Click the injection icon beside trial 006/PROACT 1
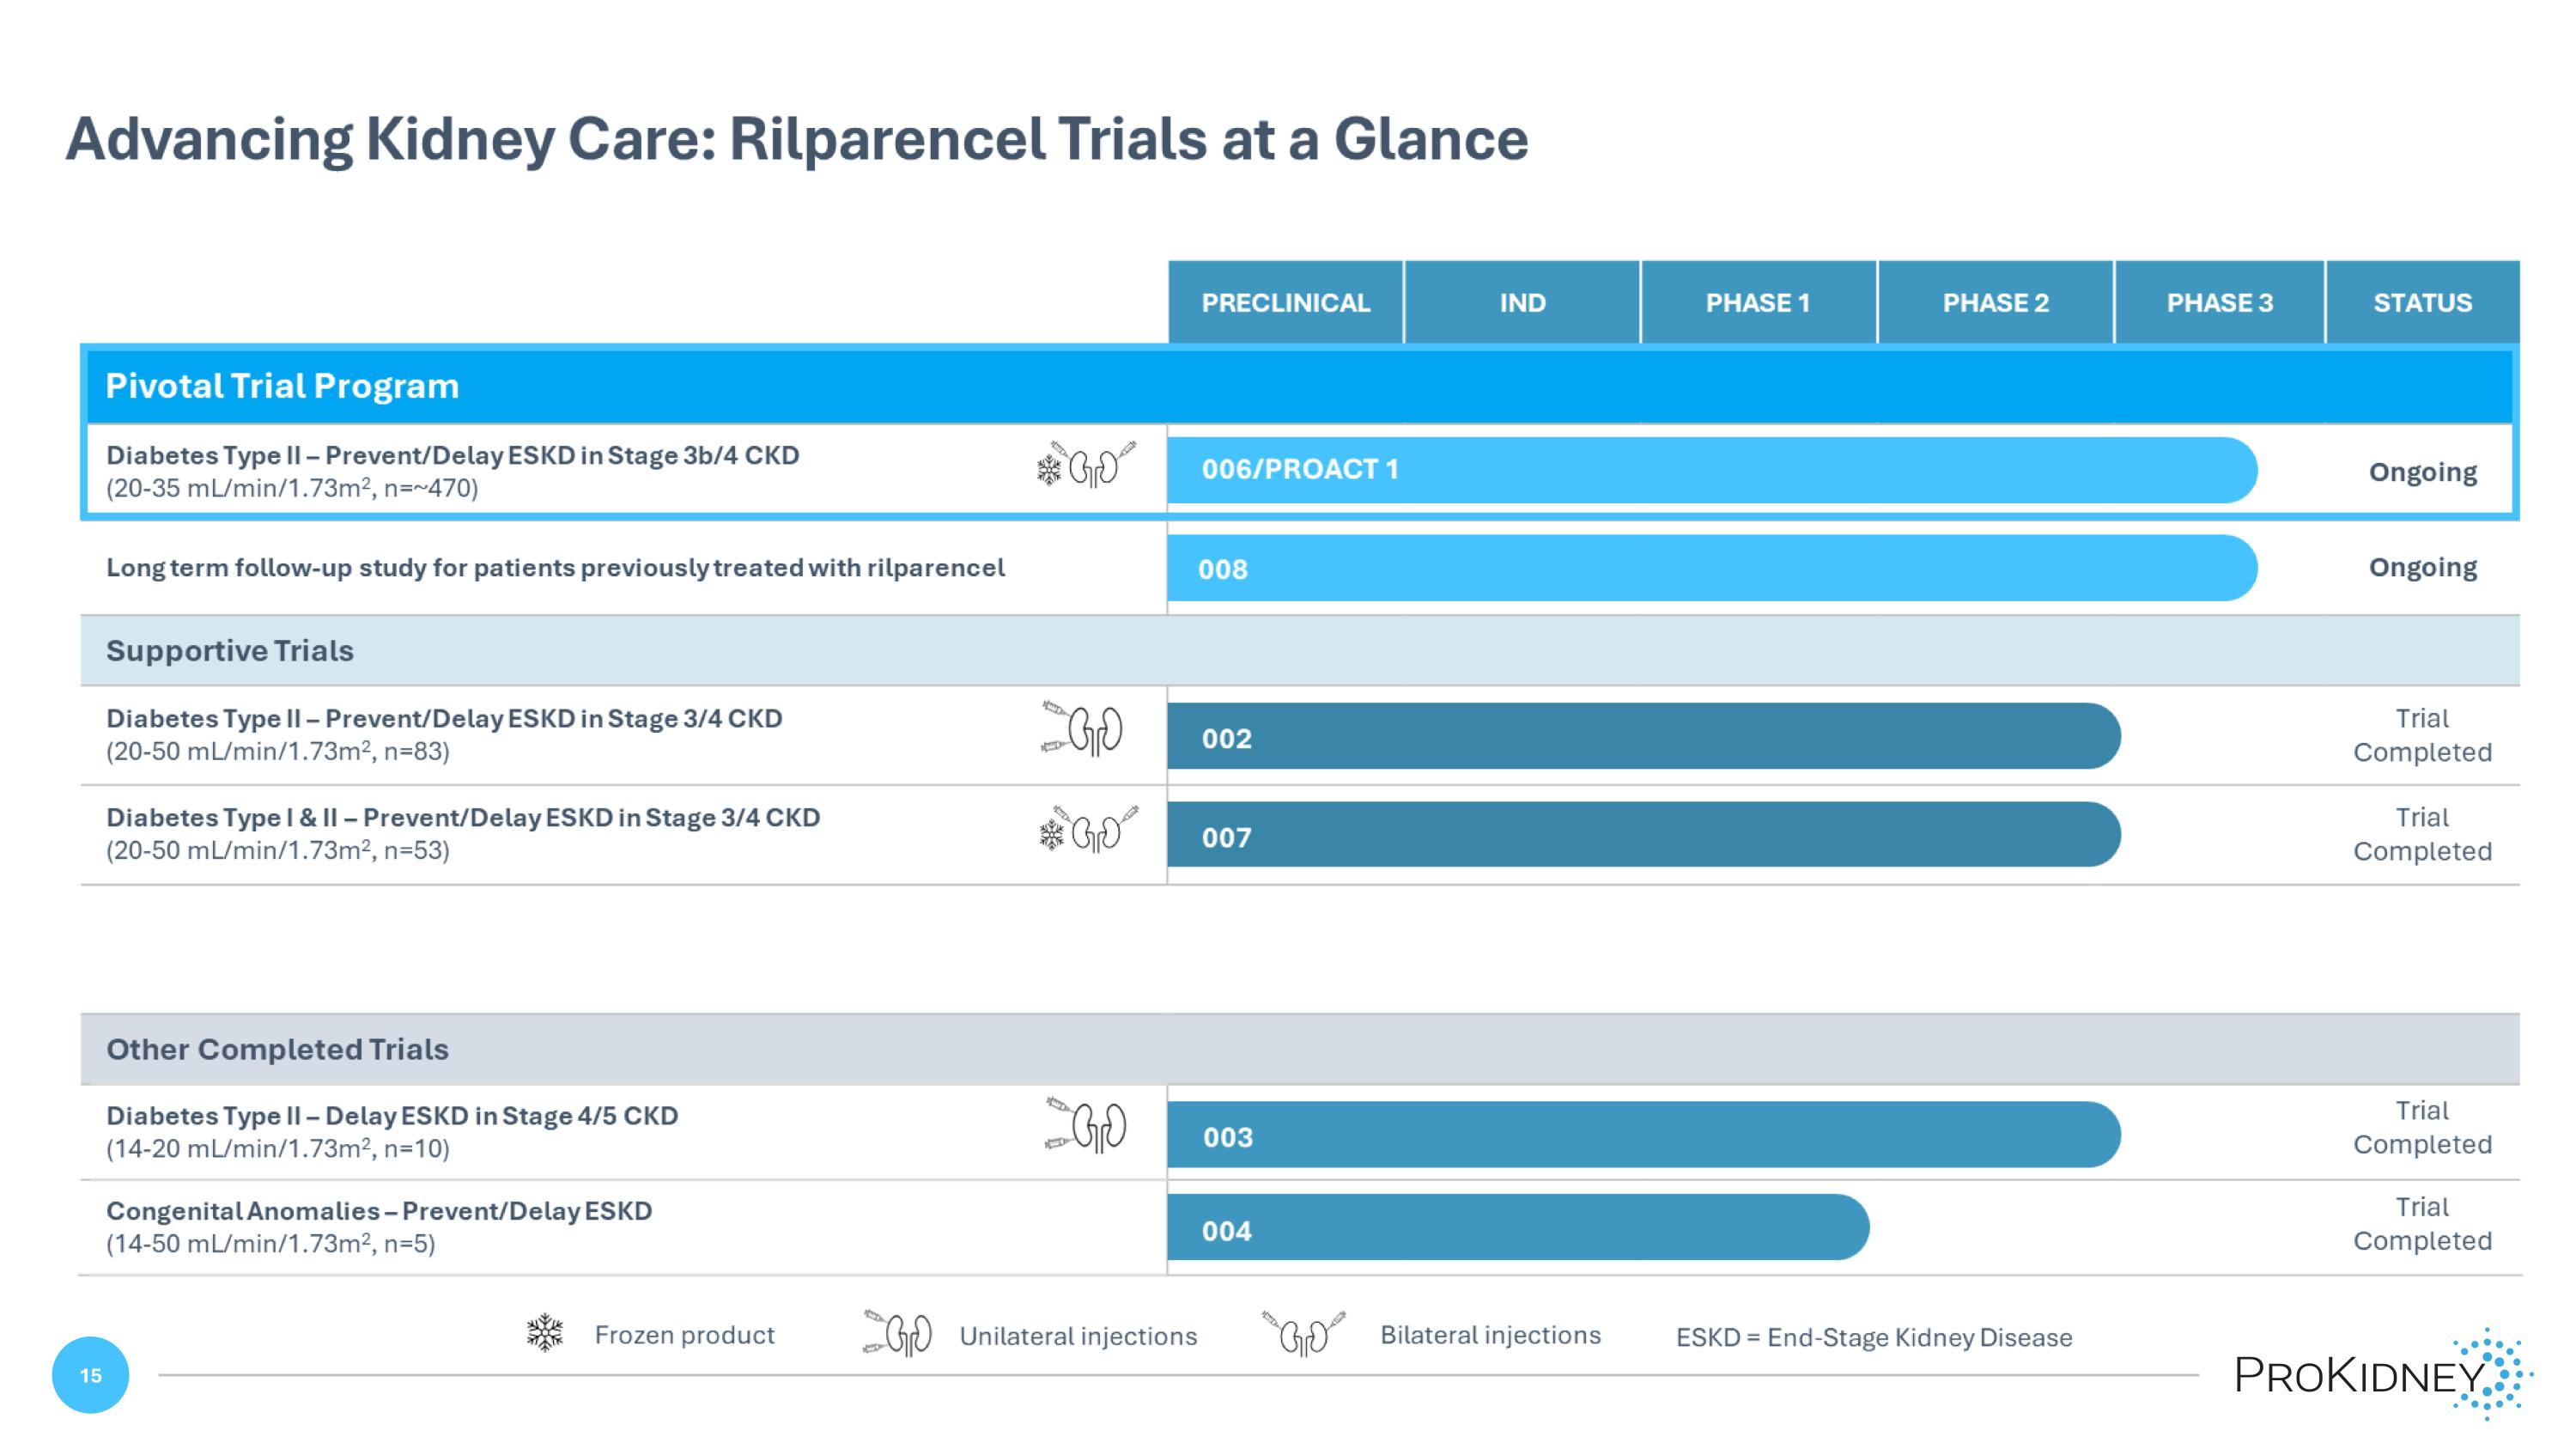The height and width of the screenshot is (1449, 2576). (1087, 465)
